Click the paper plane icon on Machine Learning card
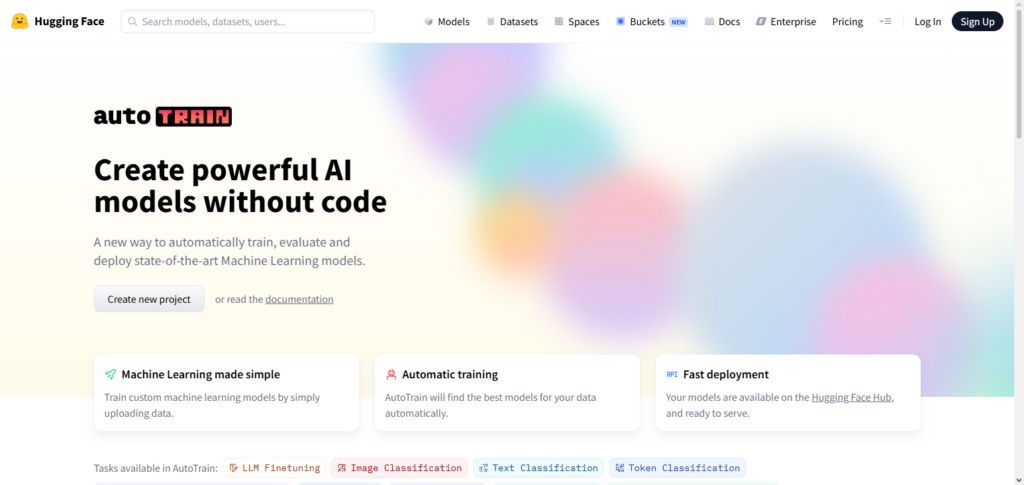 (110, 375)
